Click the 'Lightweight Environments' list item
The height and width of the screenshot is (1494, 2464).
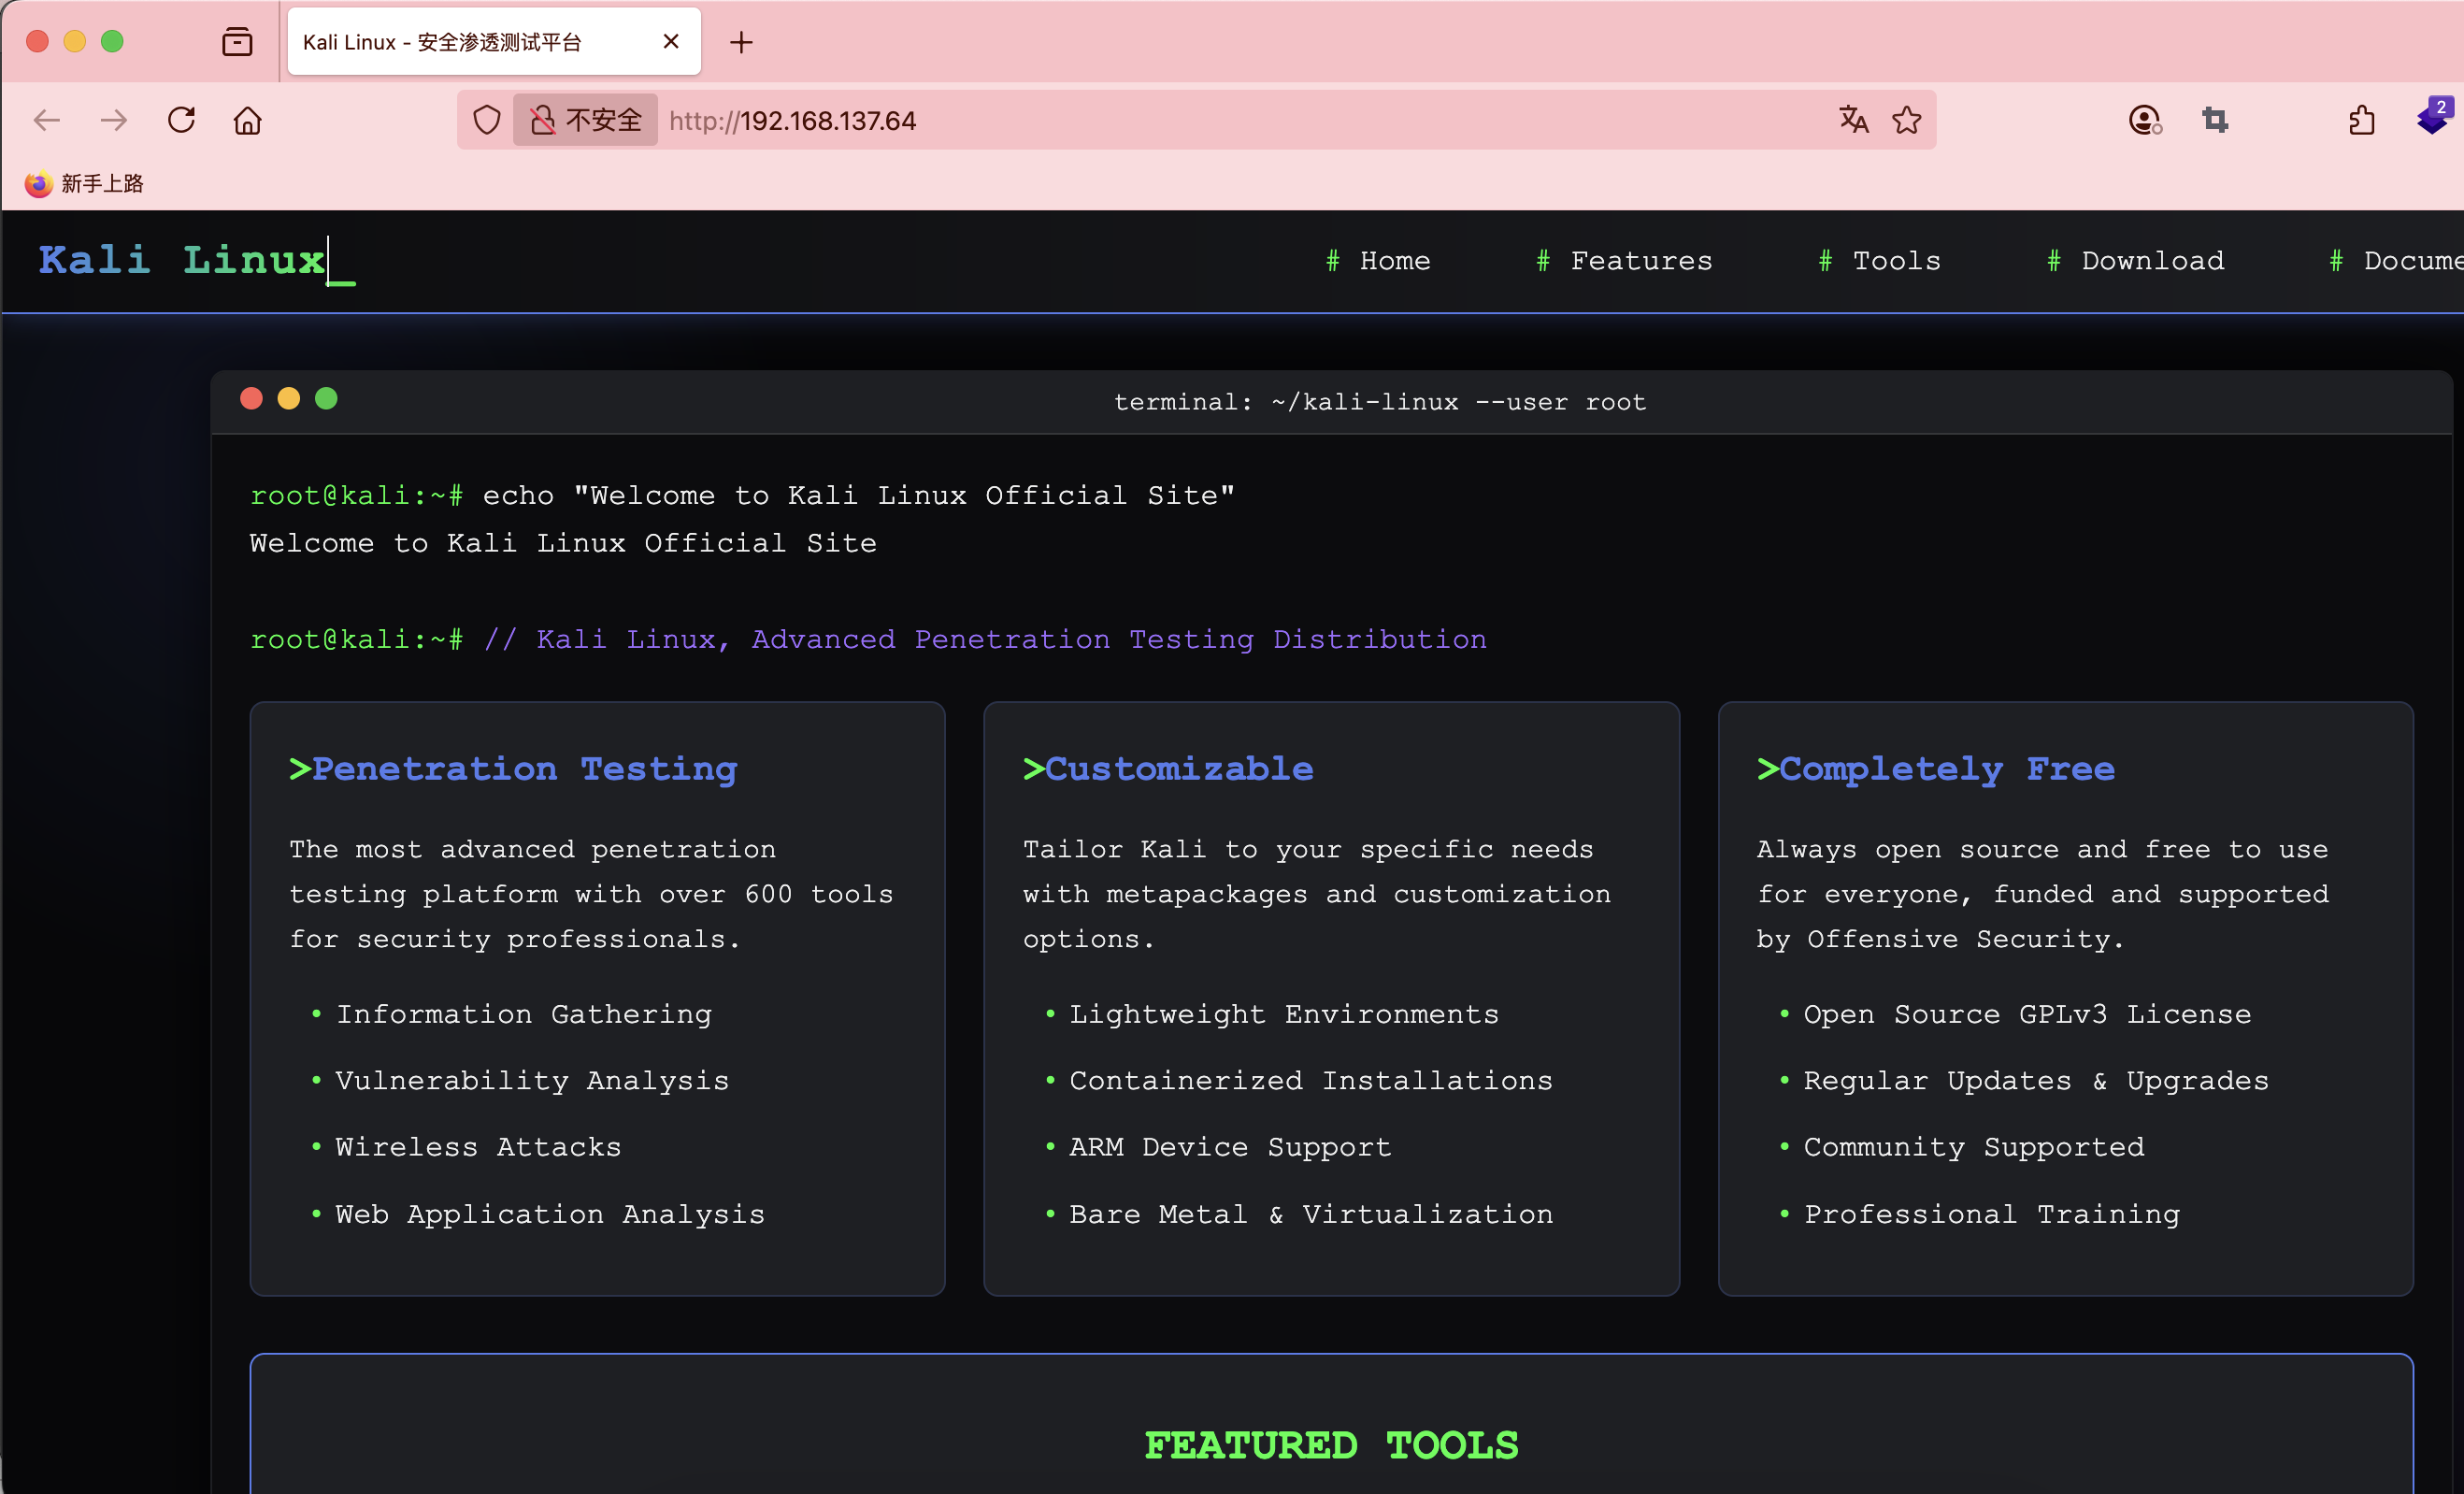[x=1284, y=1014]
